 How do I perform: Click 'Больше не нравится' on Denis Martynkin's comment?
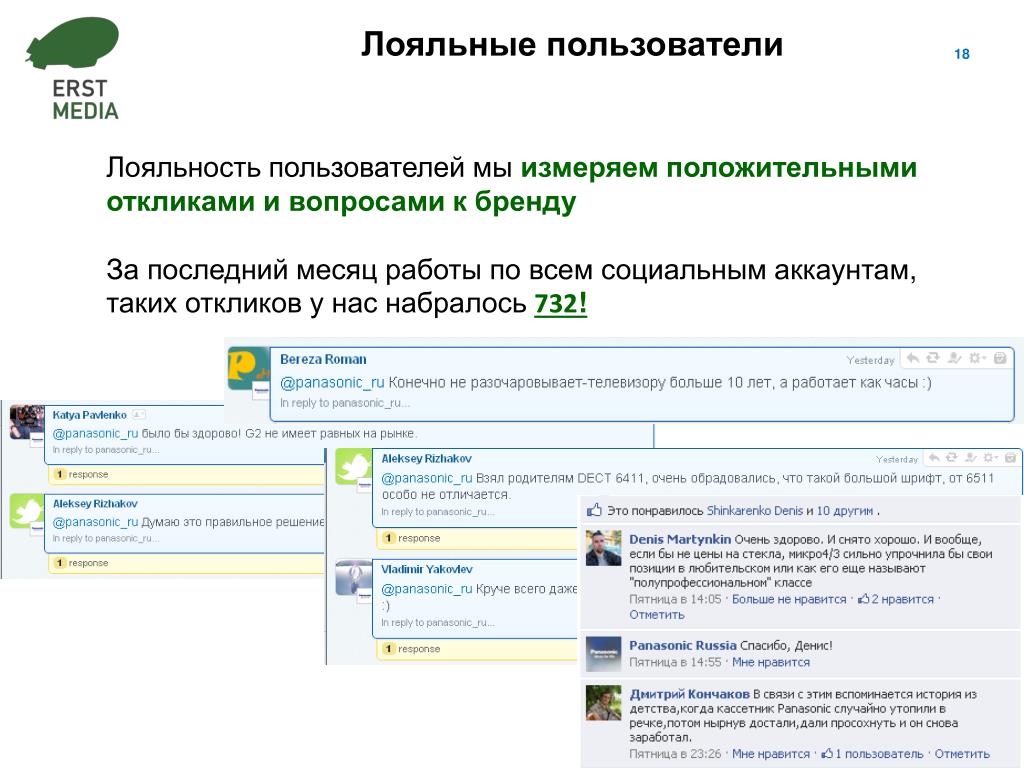pos(789,599)
